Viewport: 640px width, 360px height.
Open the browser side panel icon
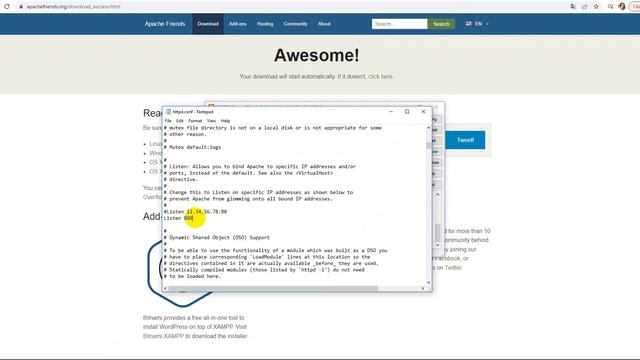click(x=610, y=7)
